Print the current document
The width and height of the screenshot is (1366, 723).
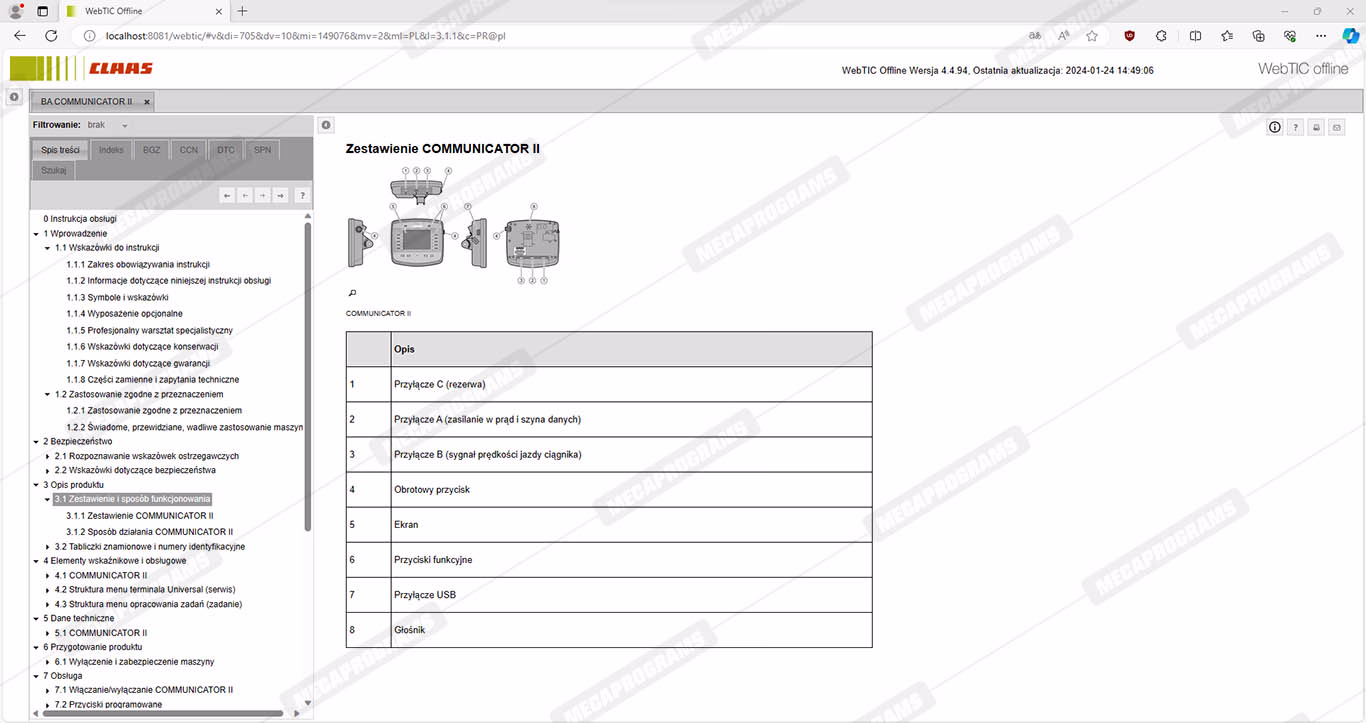[x=1316, y=127]
